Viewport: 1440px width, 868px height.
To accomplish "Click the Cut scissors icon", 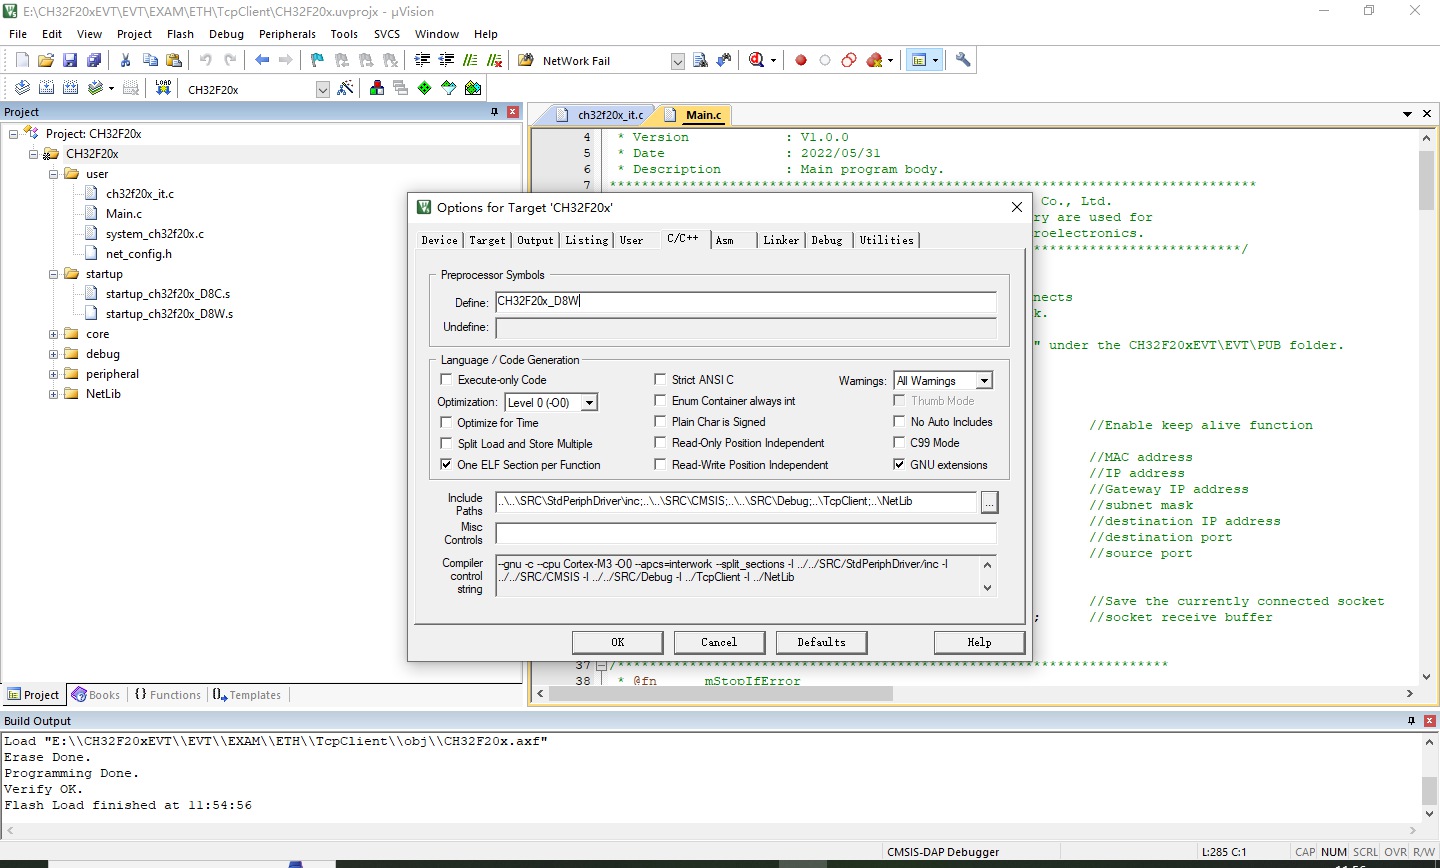I will click(126, 60).
